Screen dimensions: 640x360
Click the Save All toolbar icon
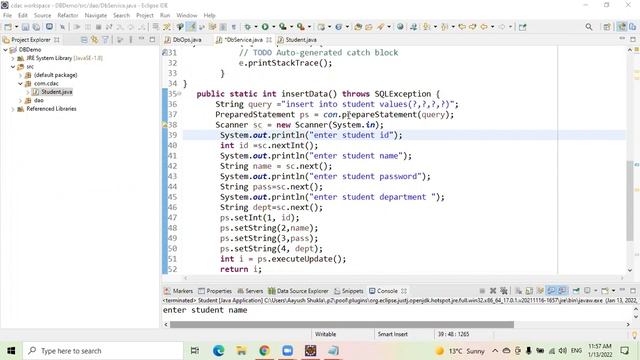coord(36,27)
